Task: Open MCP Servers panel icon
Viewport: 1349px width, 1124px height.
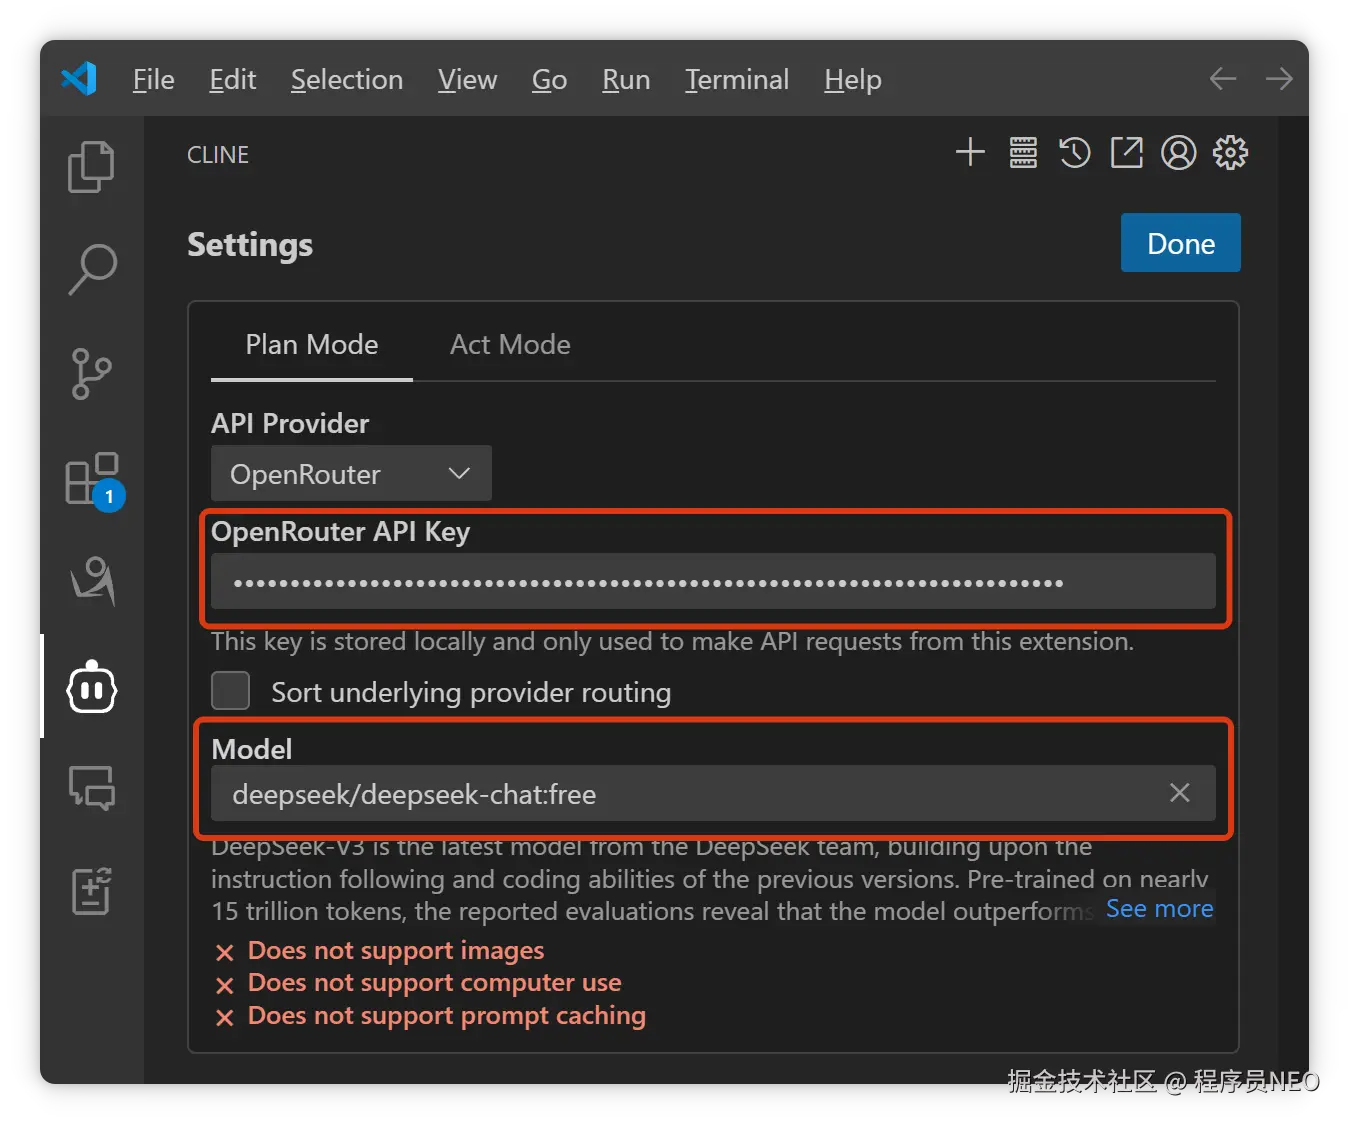Action: (x=1023, y=153)
